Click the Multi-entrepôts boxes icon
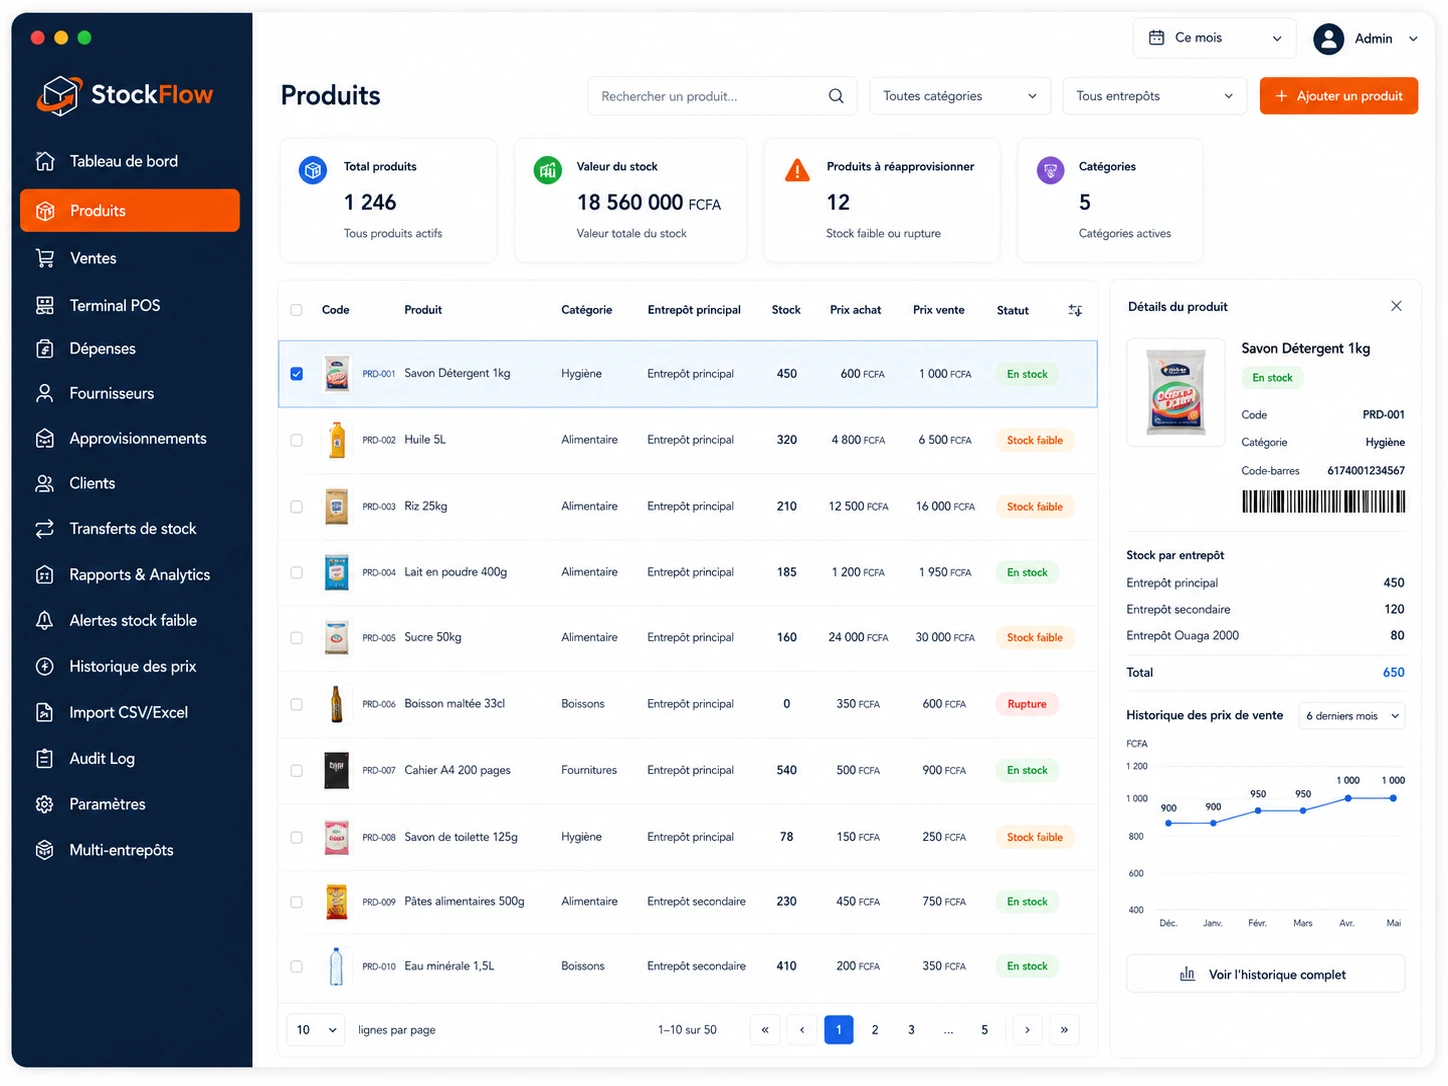This screenshot has height=1086, width=1448. point(45,850)
